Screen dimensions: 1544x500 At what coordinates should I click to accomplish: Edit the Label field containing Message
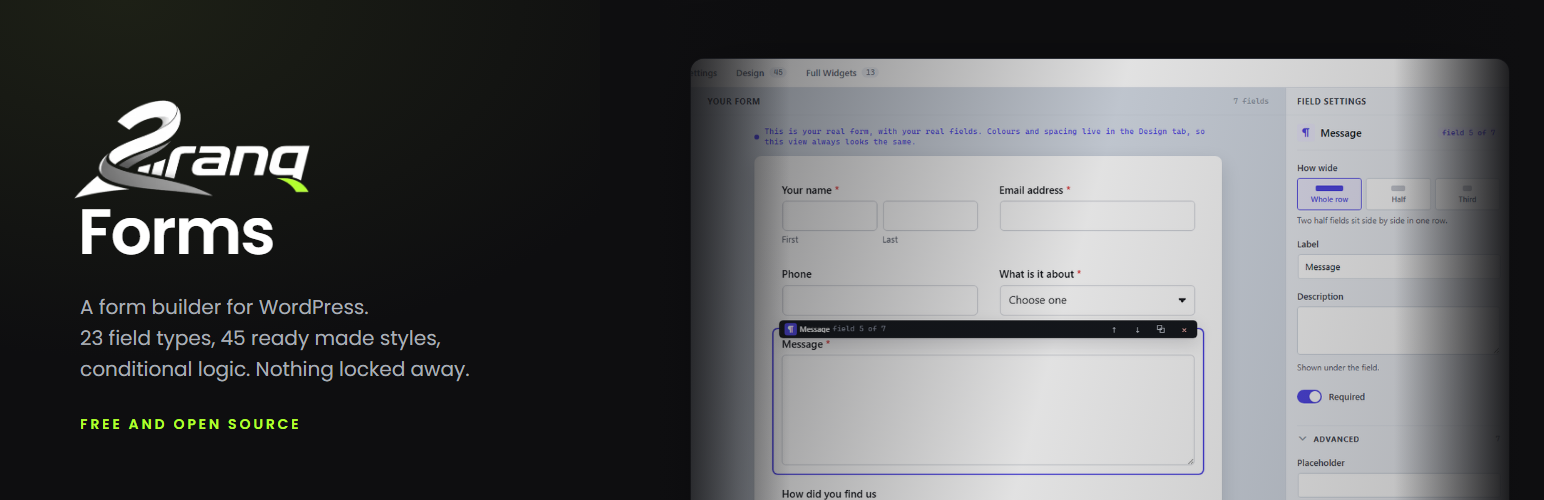(x=1398, y=267)
